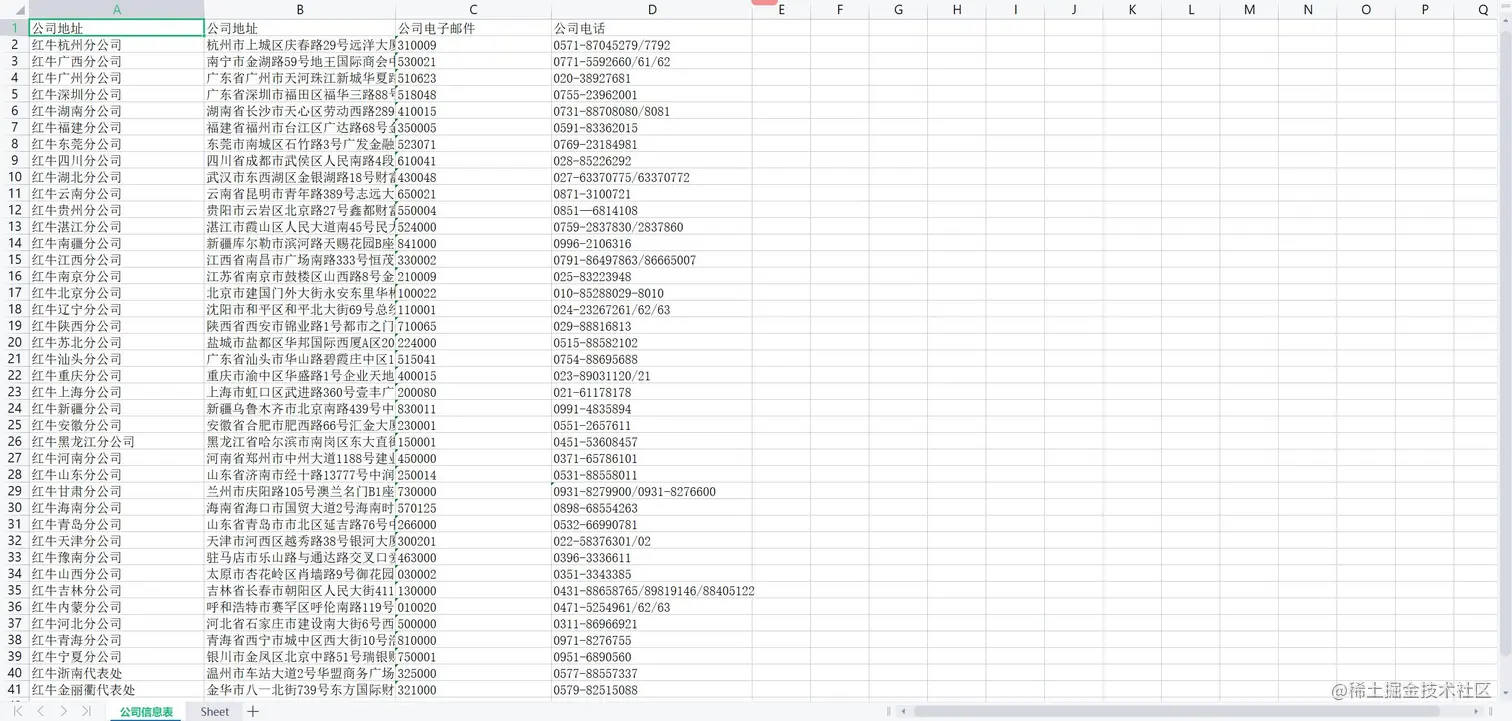Select cell 红牛黑龙江分公司
The image size is (1512, 721).
coord(117,441)
